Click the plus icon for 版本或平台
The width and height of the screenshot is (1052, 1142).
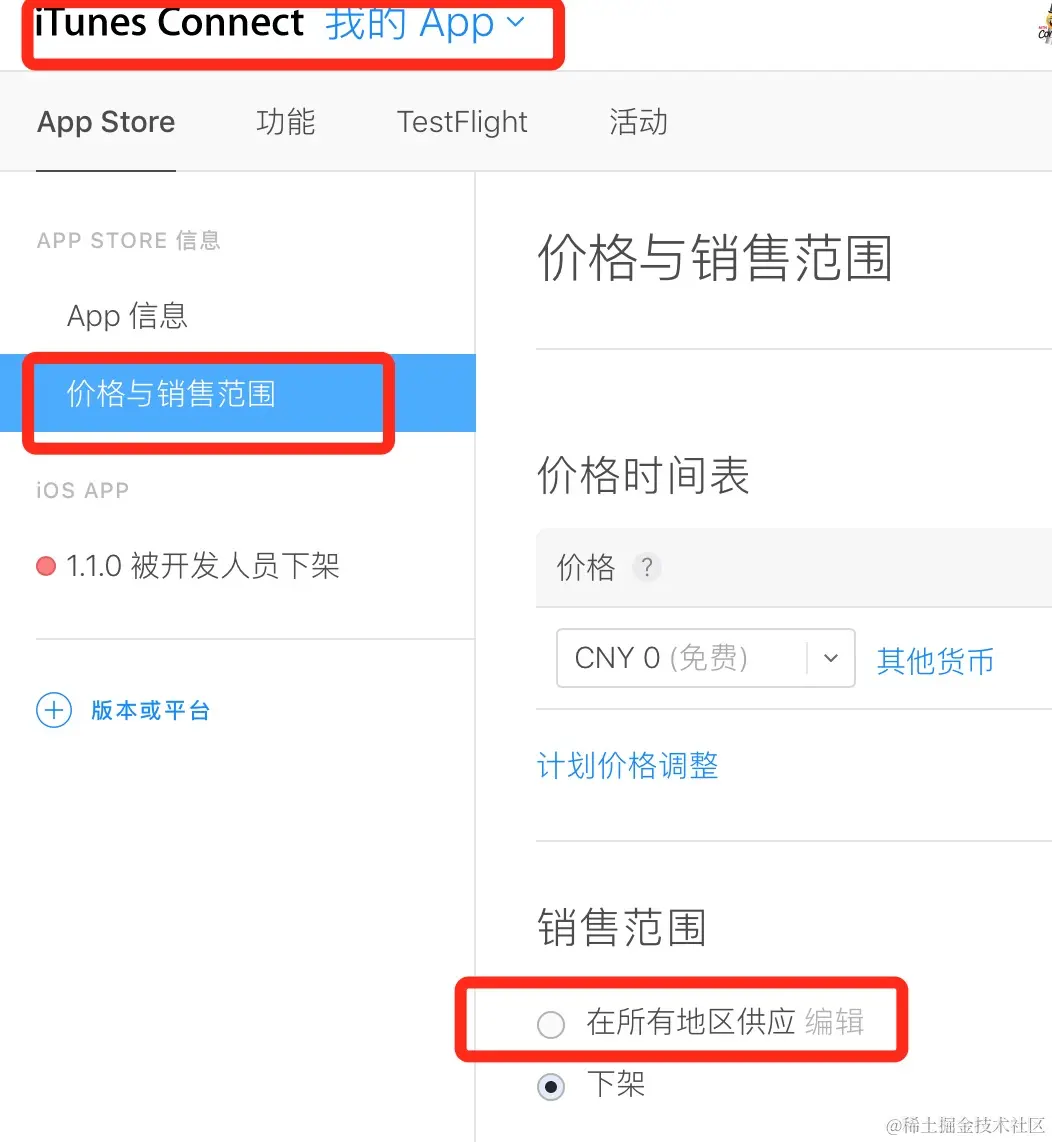tap(54, 710)
